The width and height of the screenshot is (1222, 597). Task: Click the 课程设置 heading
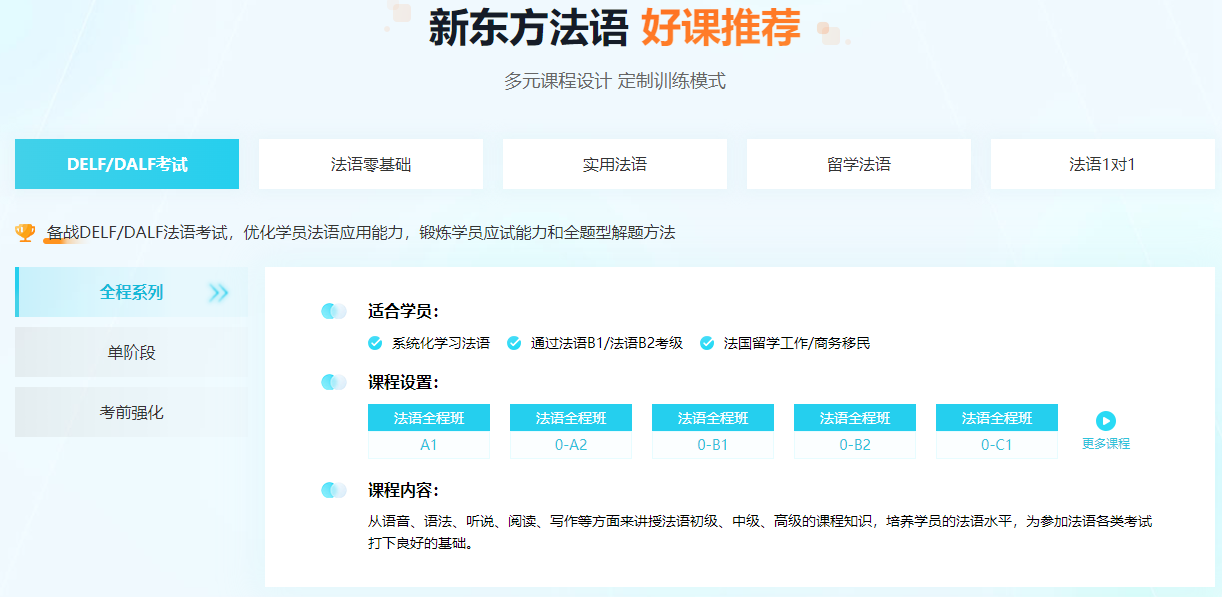403,382
